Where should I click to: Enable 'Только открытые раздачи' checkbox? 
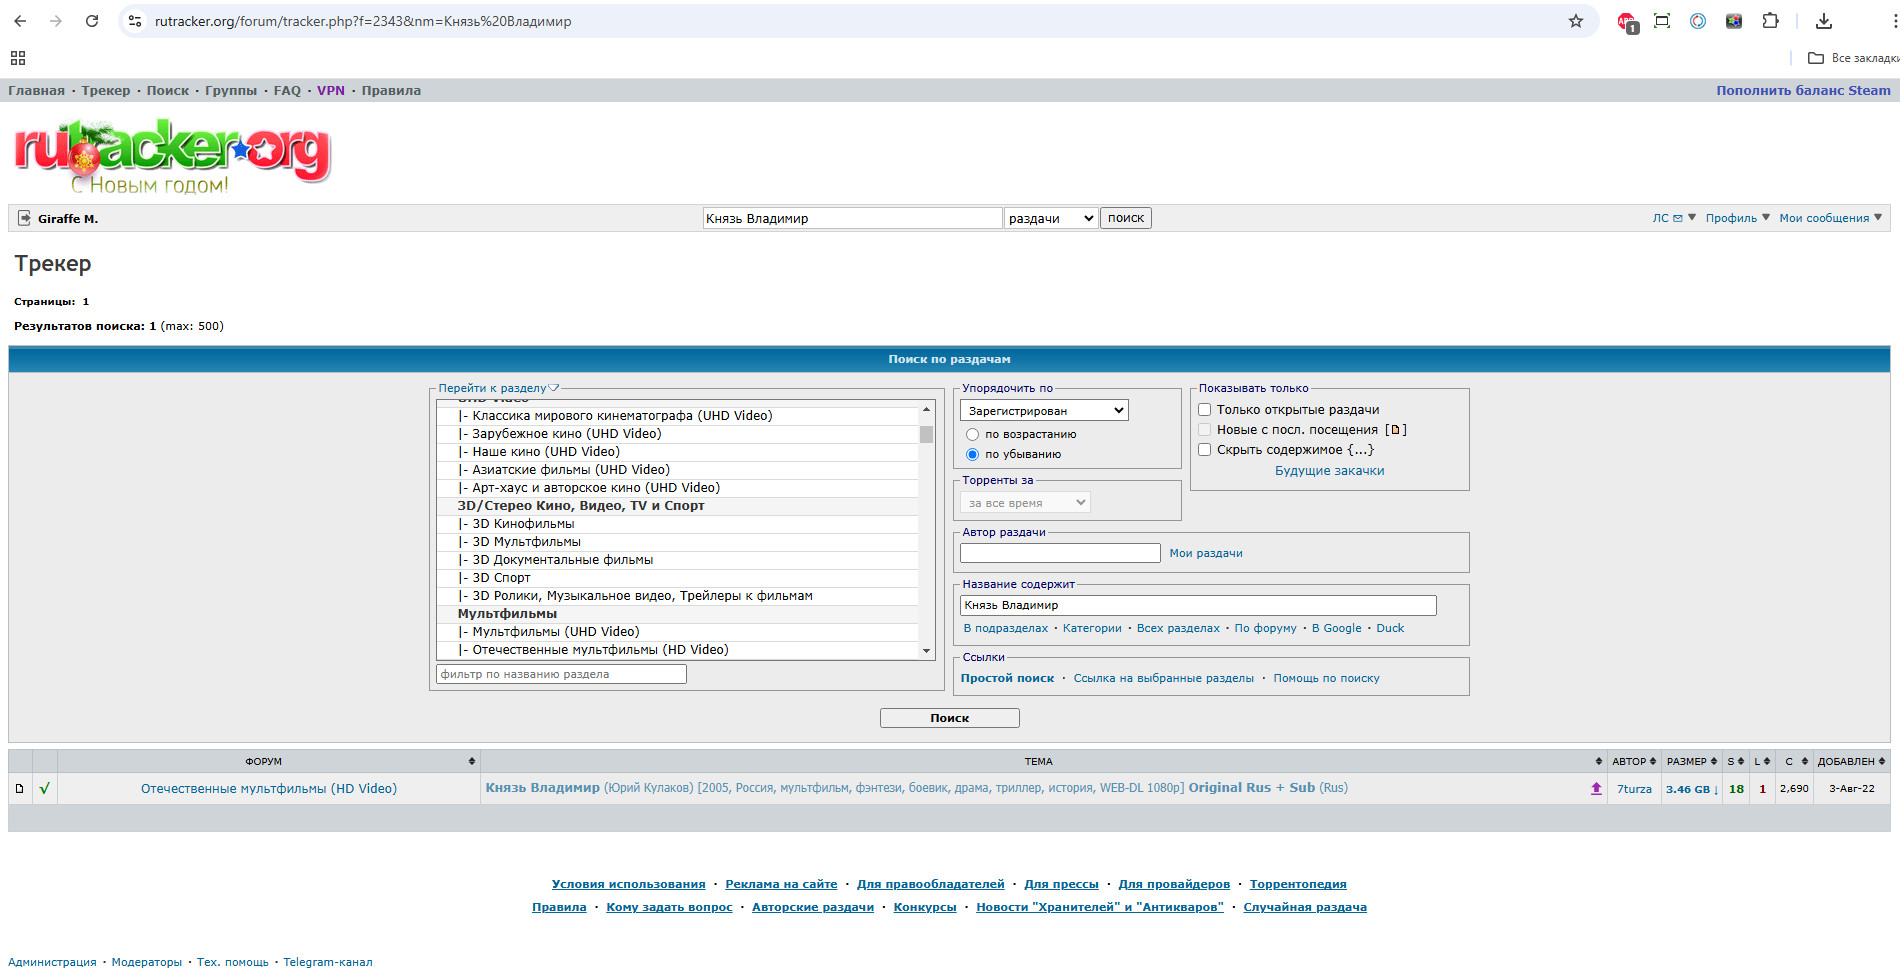[x=1205, y=410]
